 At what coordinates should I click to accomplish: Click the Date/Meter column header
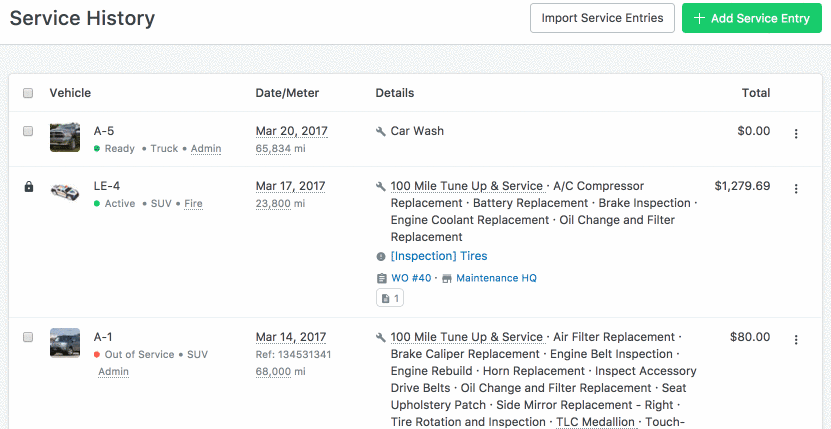287,93
